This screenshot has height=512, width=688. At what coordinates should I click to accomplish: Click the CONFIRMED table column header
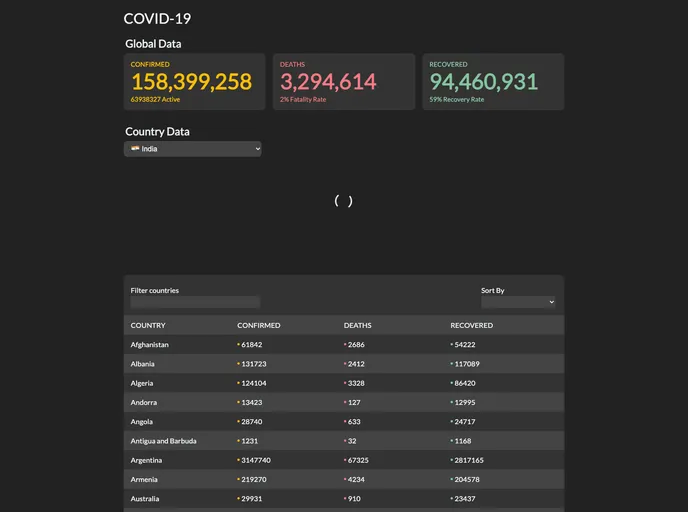259,326
